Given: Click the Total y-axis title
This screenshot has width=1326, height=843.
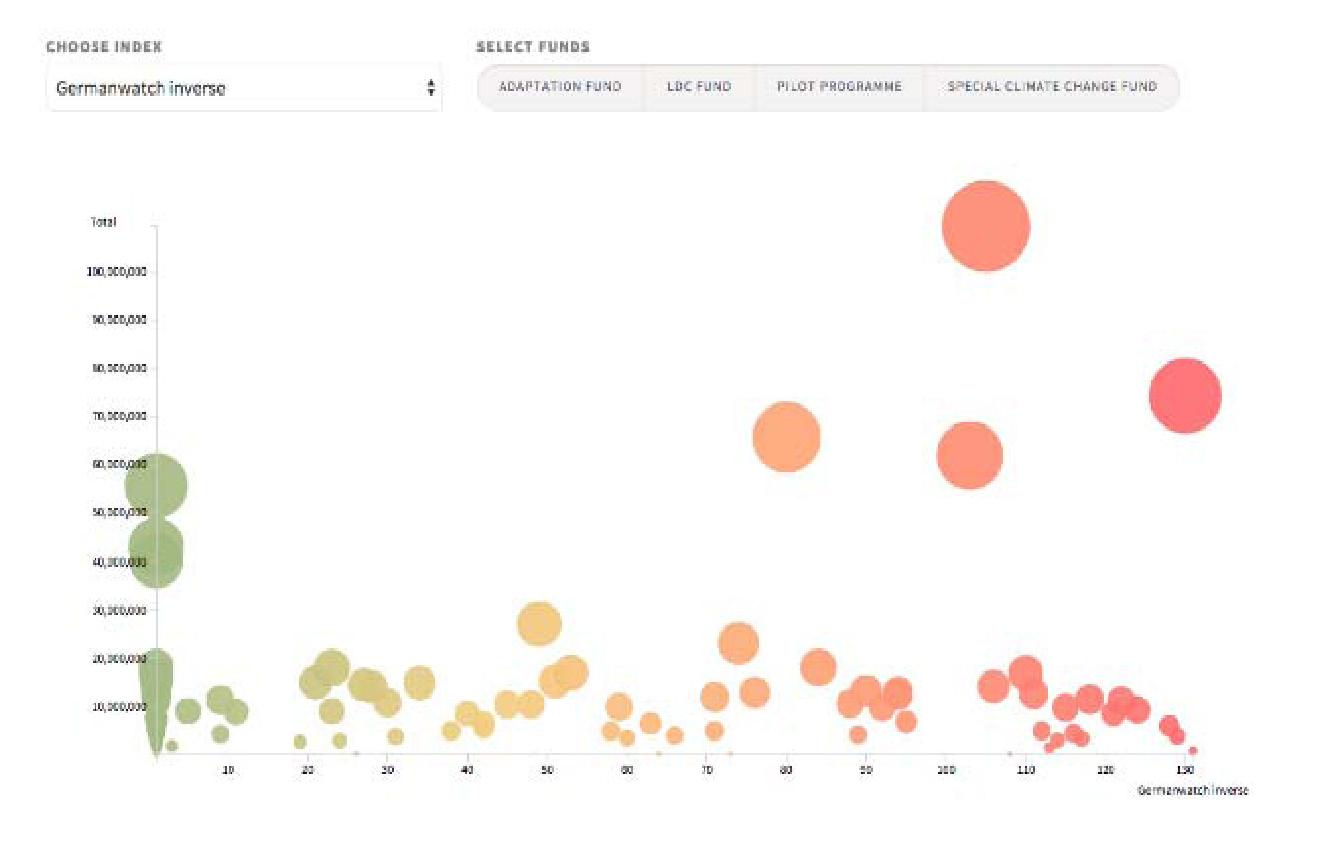Looking at the screenshot, I should [103, 222].
